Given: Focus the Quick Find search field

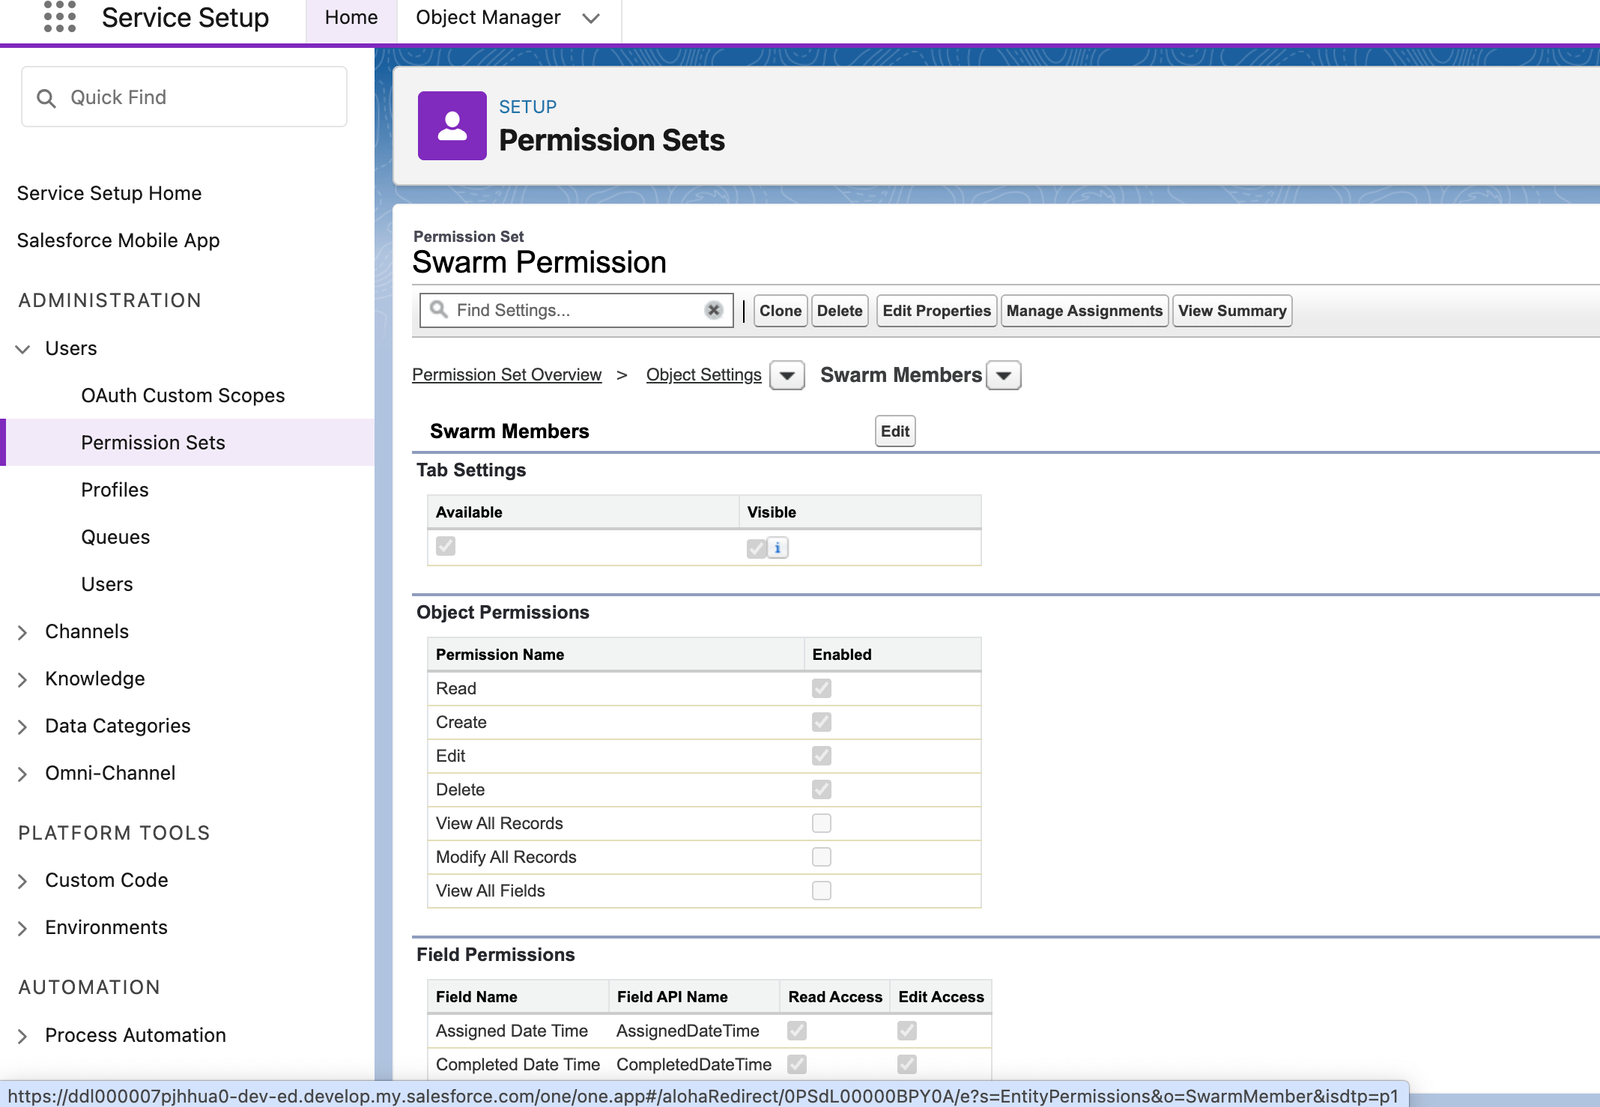Looking at the screenshot, I should pyautogui.click(x=184, y=97).
